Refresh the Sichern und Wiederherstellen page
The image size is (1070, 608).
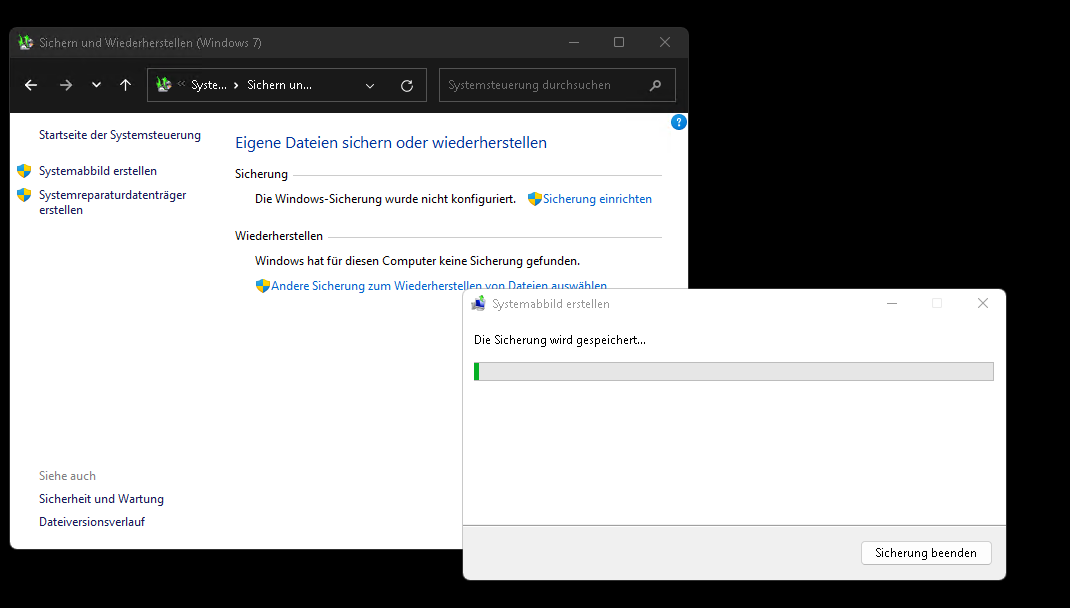pyautogui.click(x=407, y=85)
